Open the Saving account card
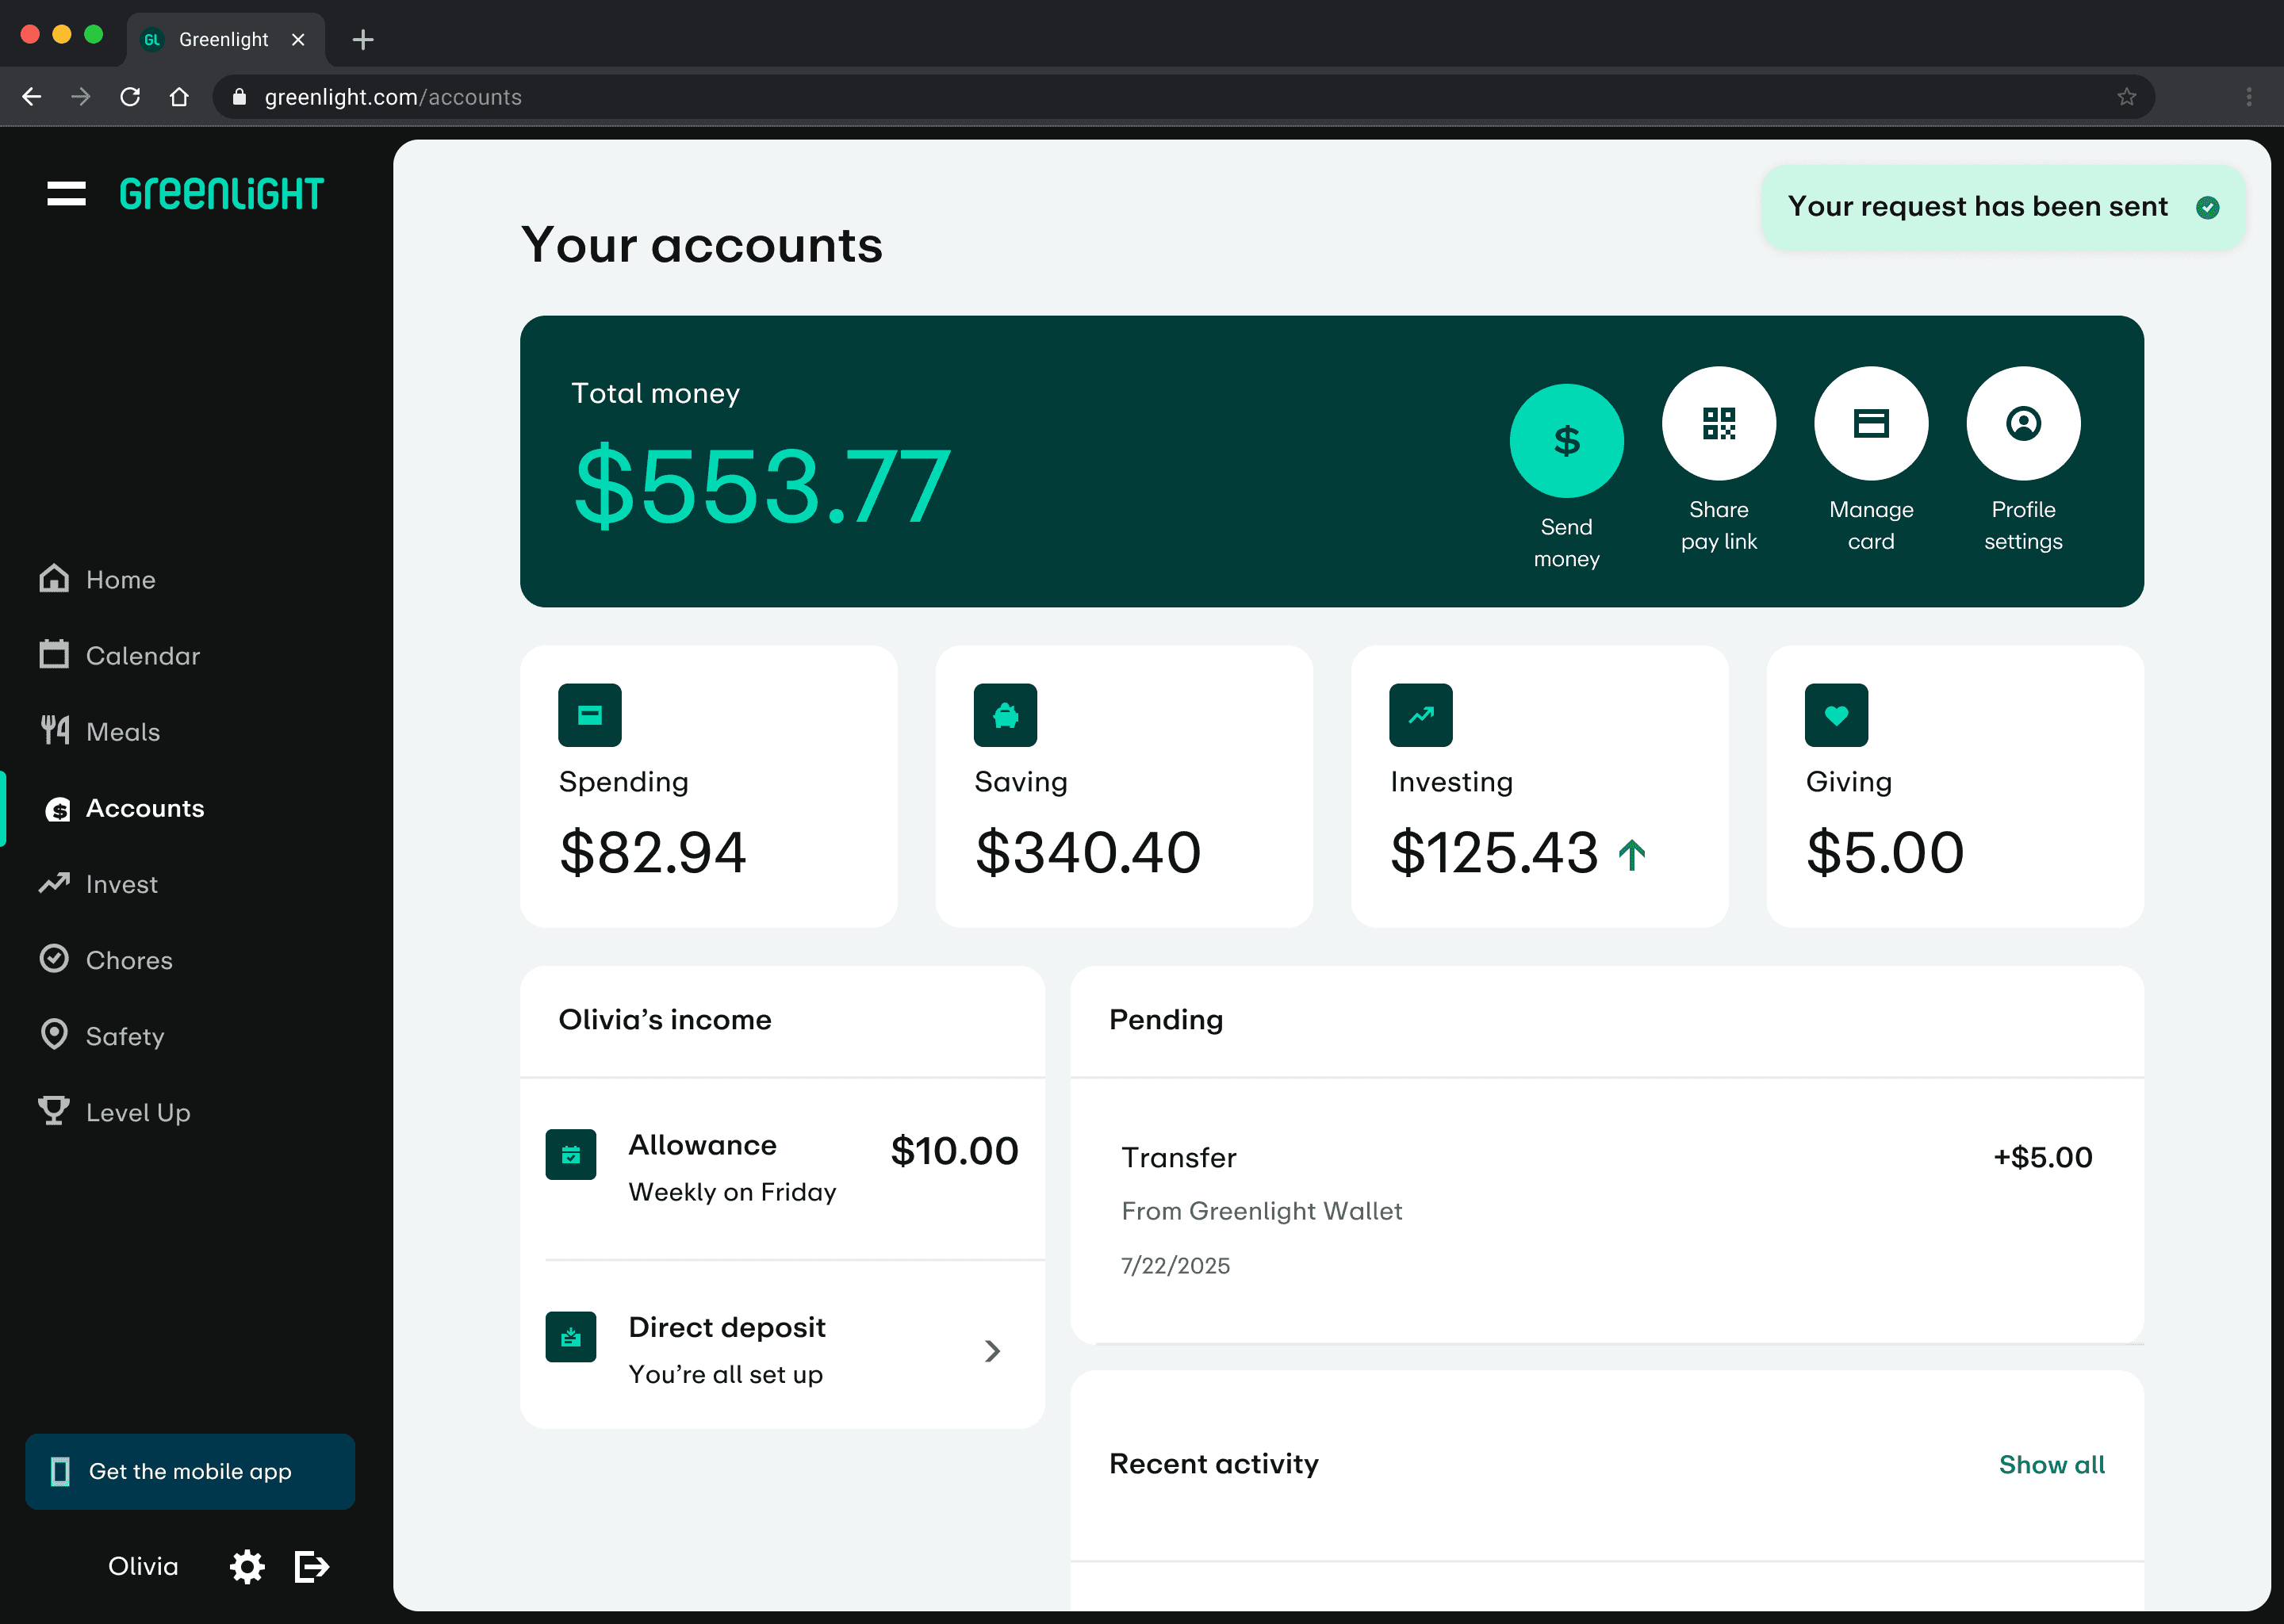The height and width of the screenshot is (1624, 2284). 1123,786
